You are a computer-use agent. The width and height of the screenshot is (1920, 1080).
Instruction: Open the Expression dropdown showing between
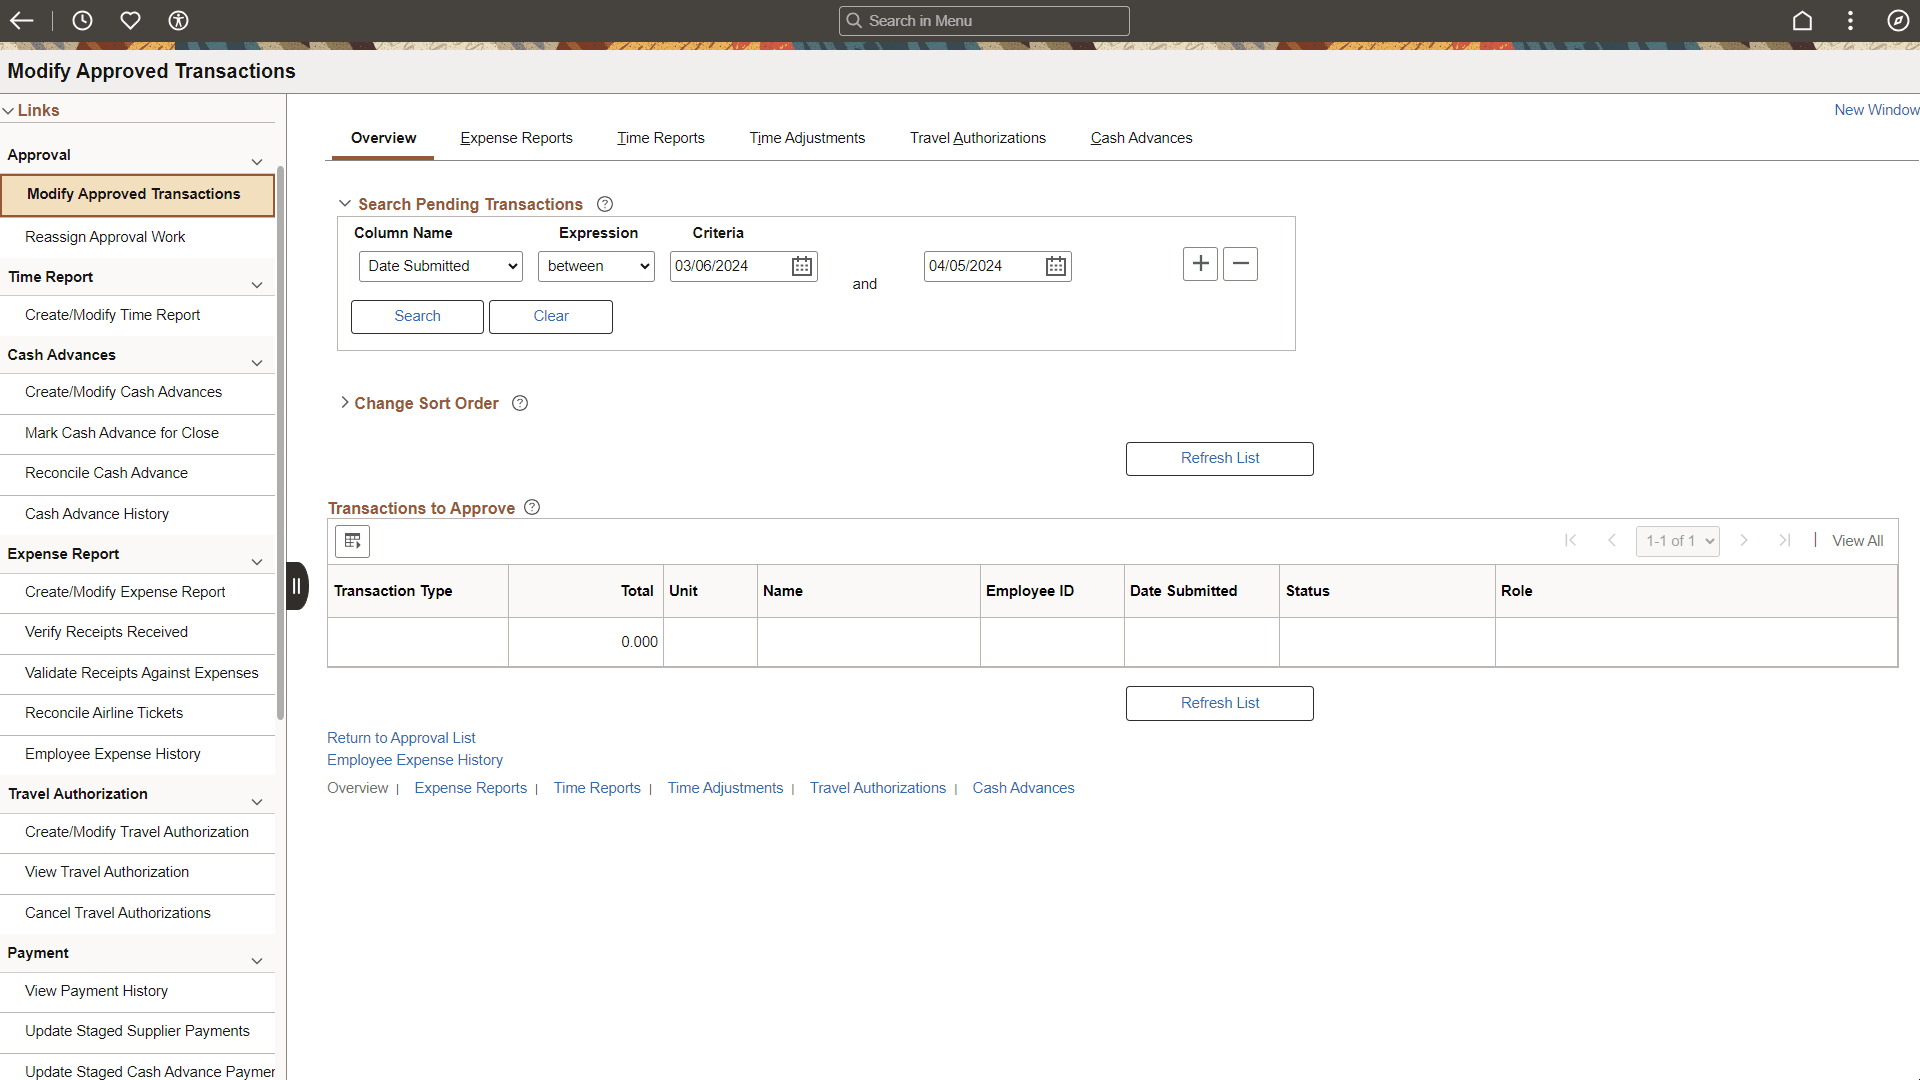click(595, 266)
